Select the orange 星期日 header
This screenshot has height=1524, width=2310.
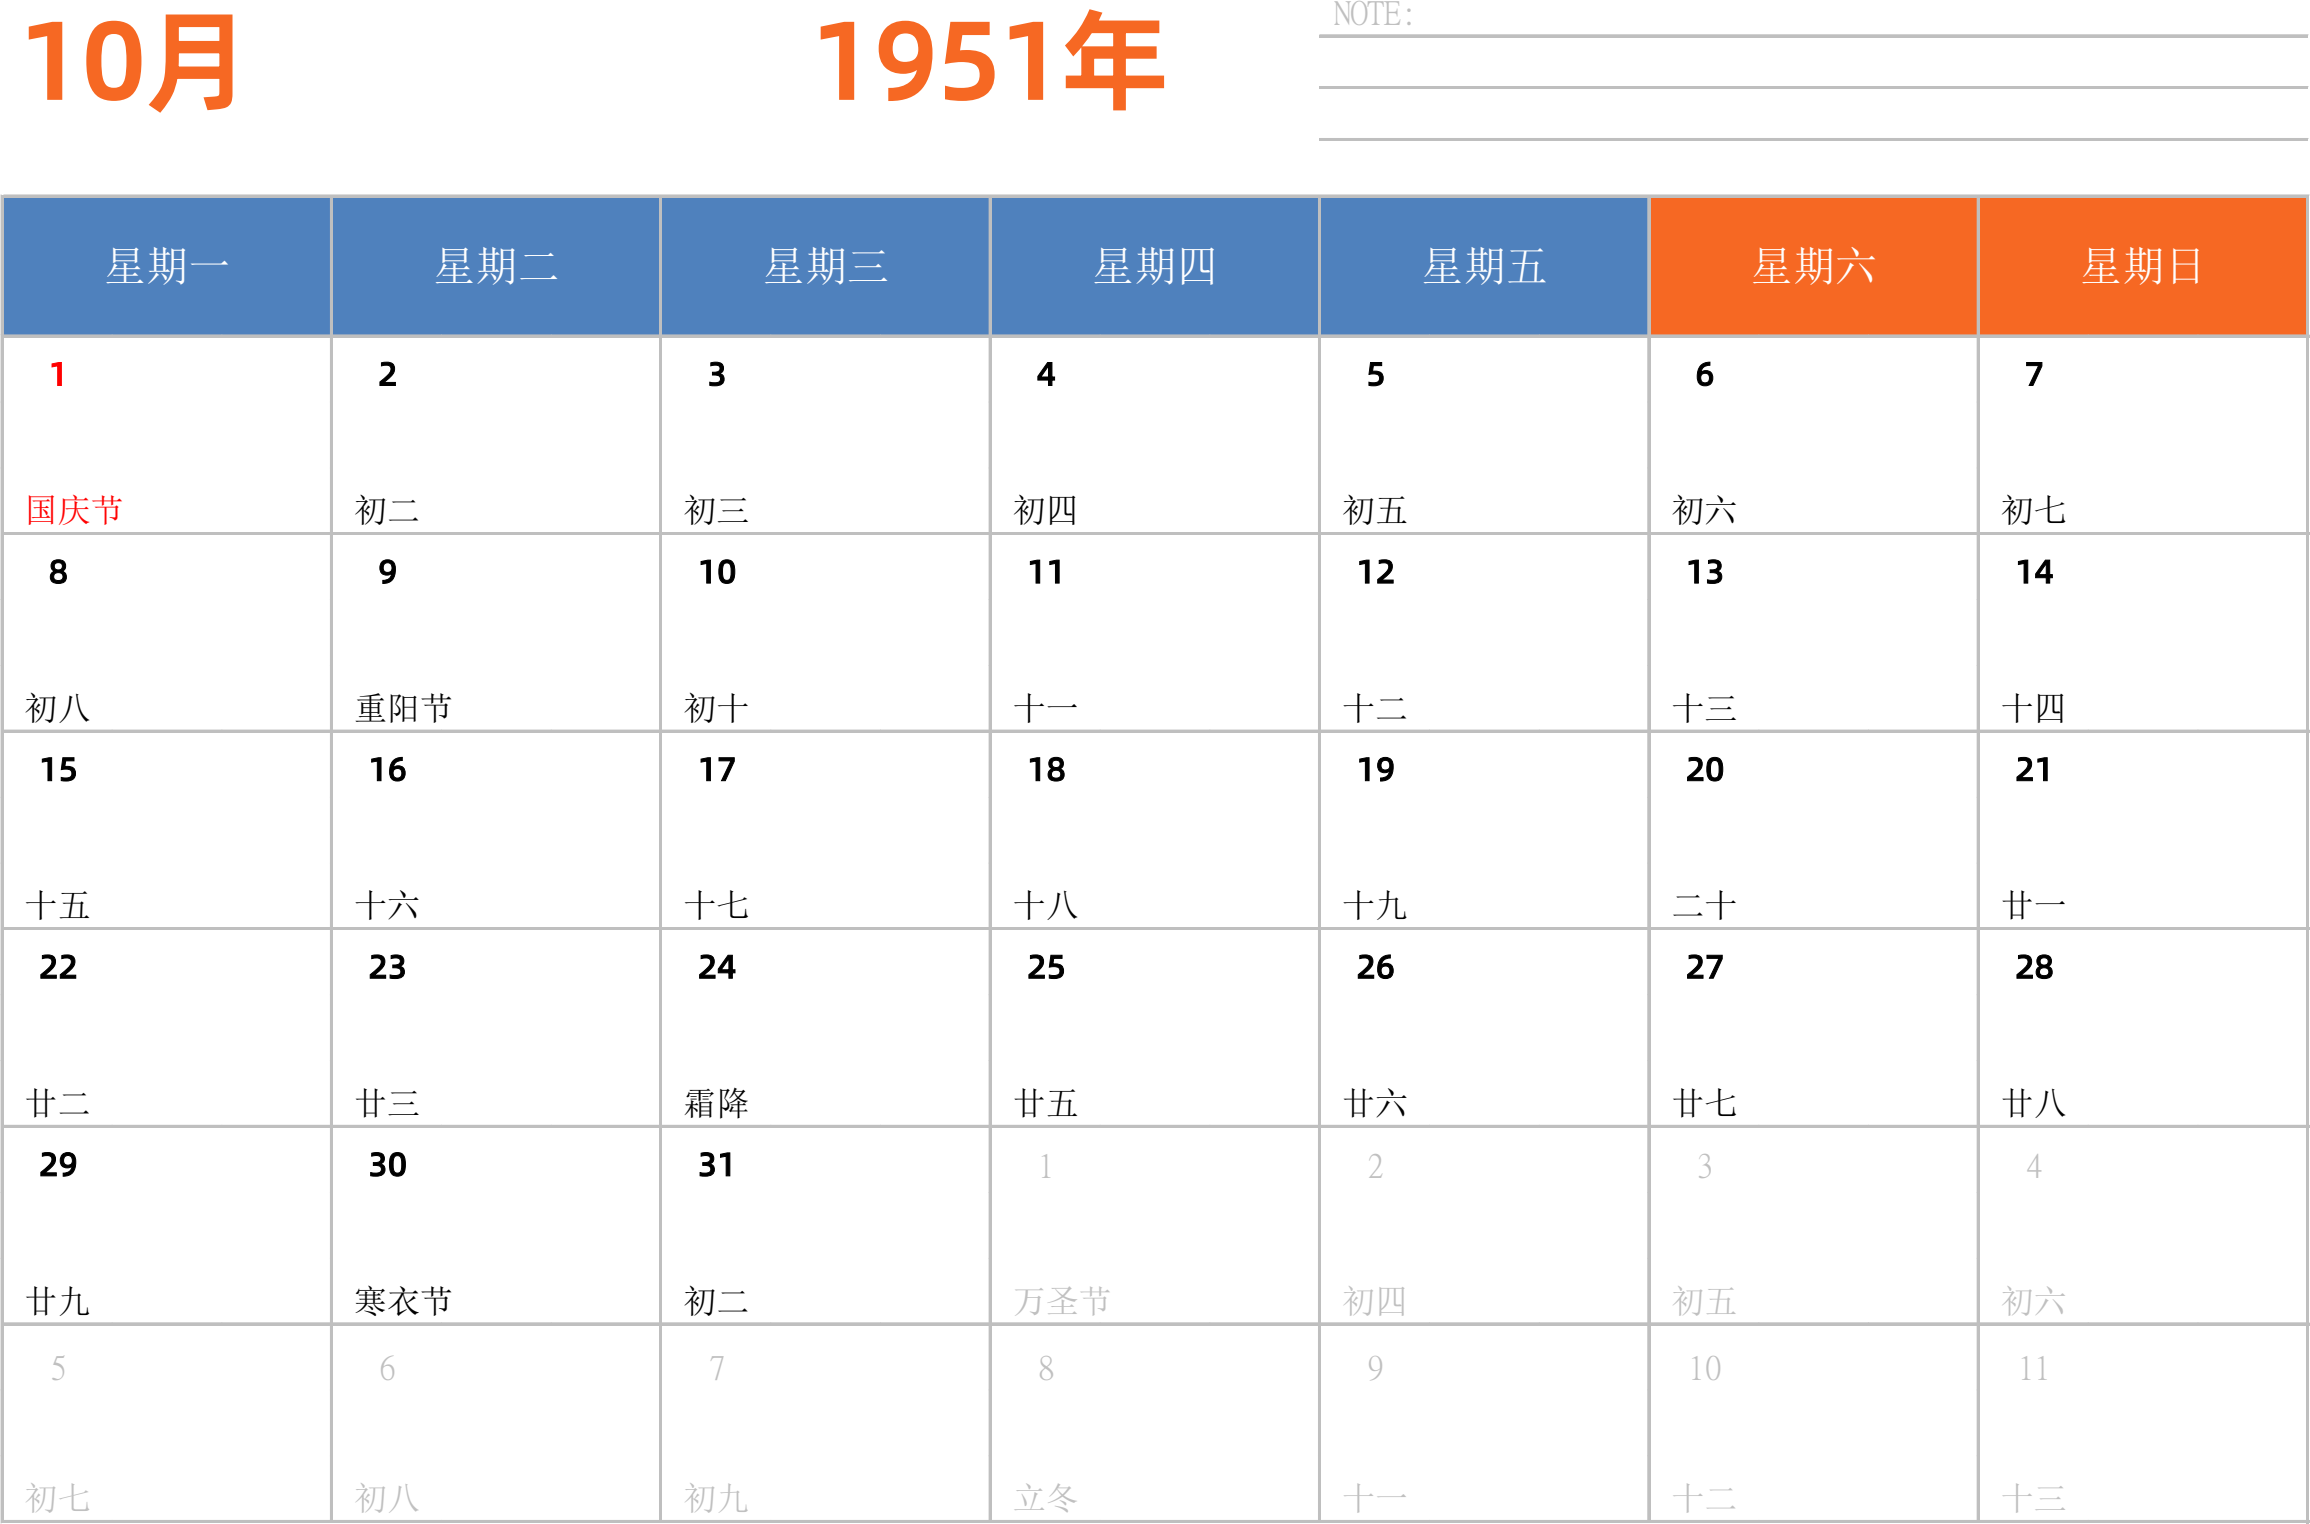[2142, 267]
